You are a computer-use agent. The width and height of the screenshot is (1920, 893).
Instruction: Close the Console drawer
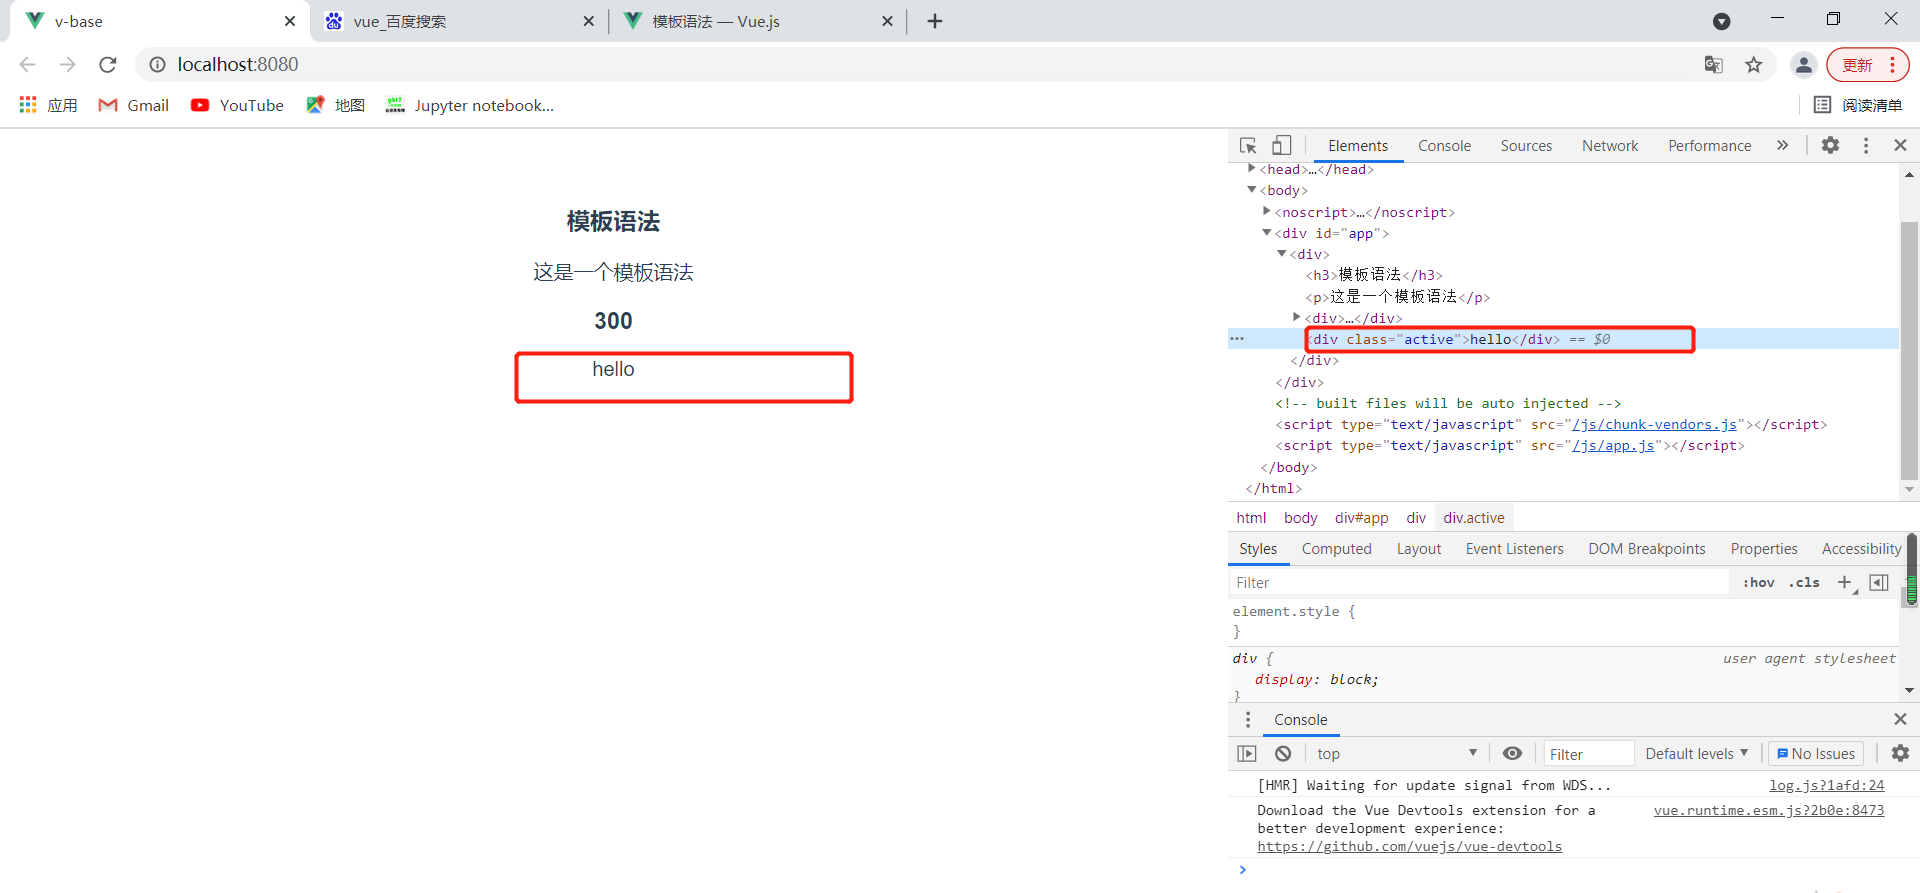(1900, 719)
